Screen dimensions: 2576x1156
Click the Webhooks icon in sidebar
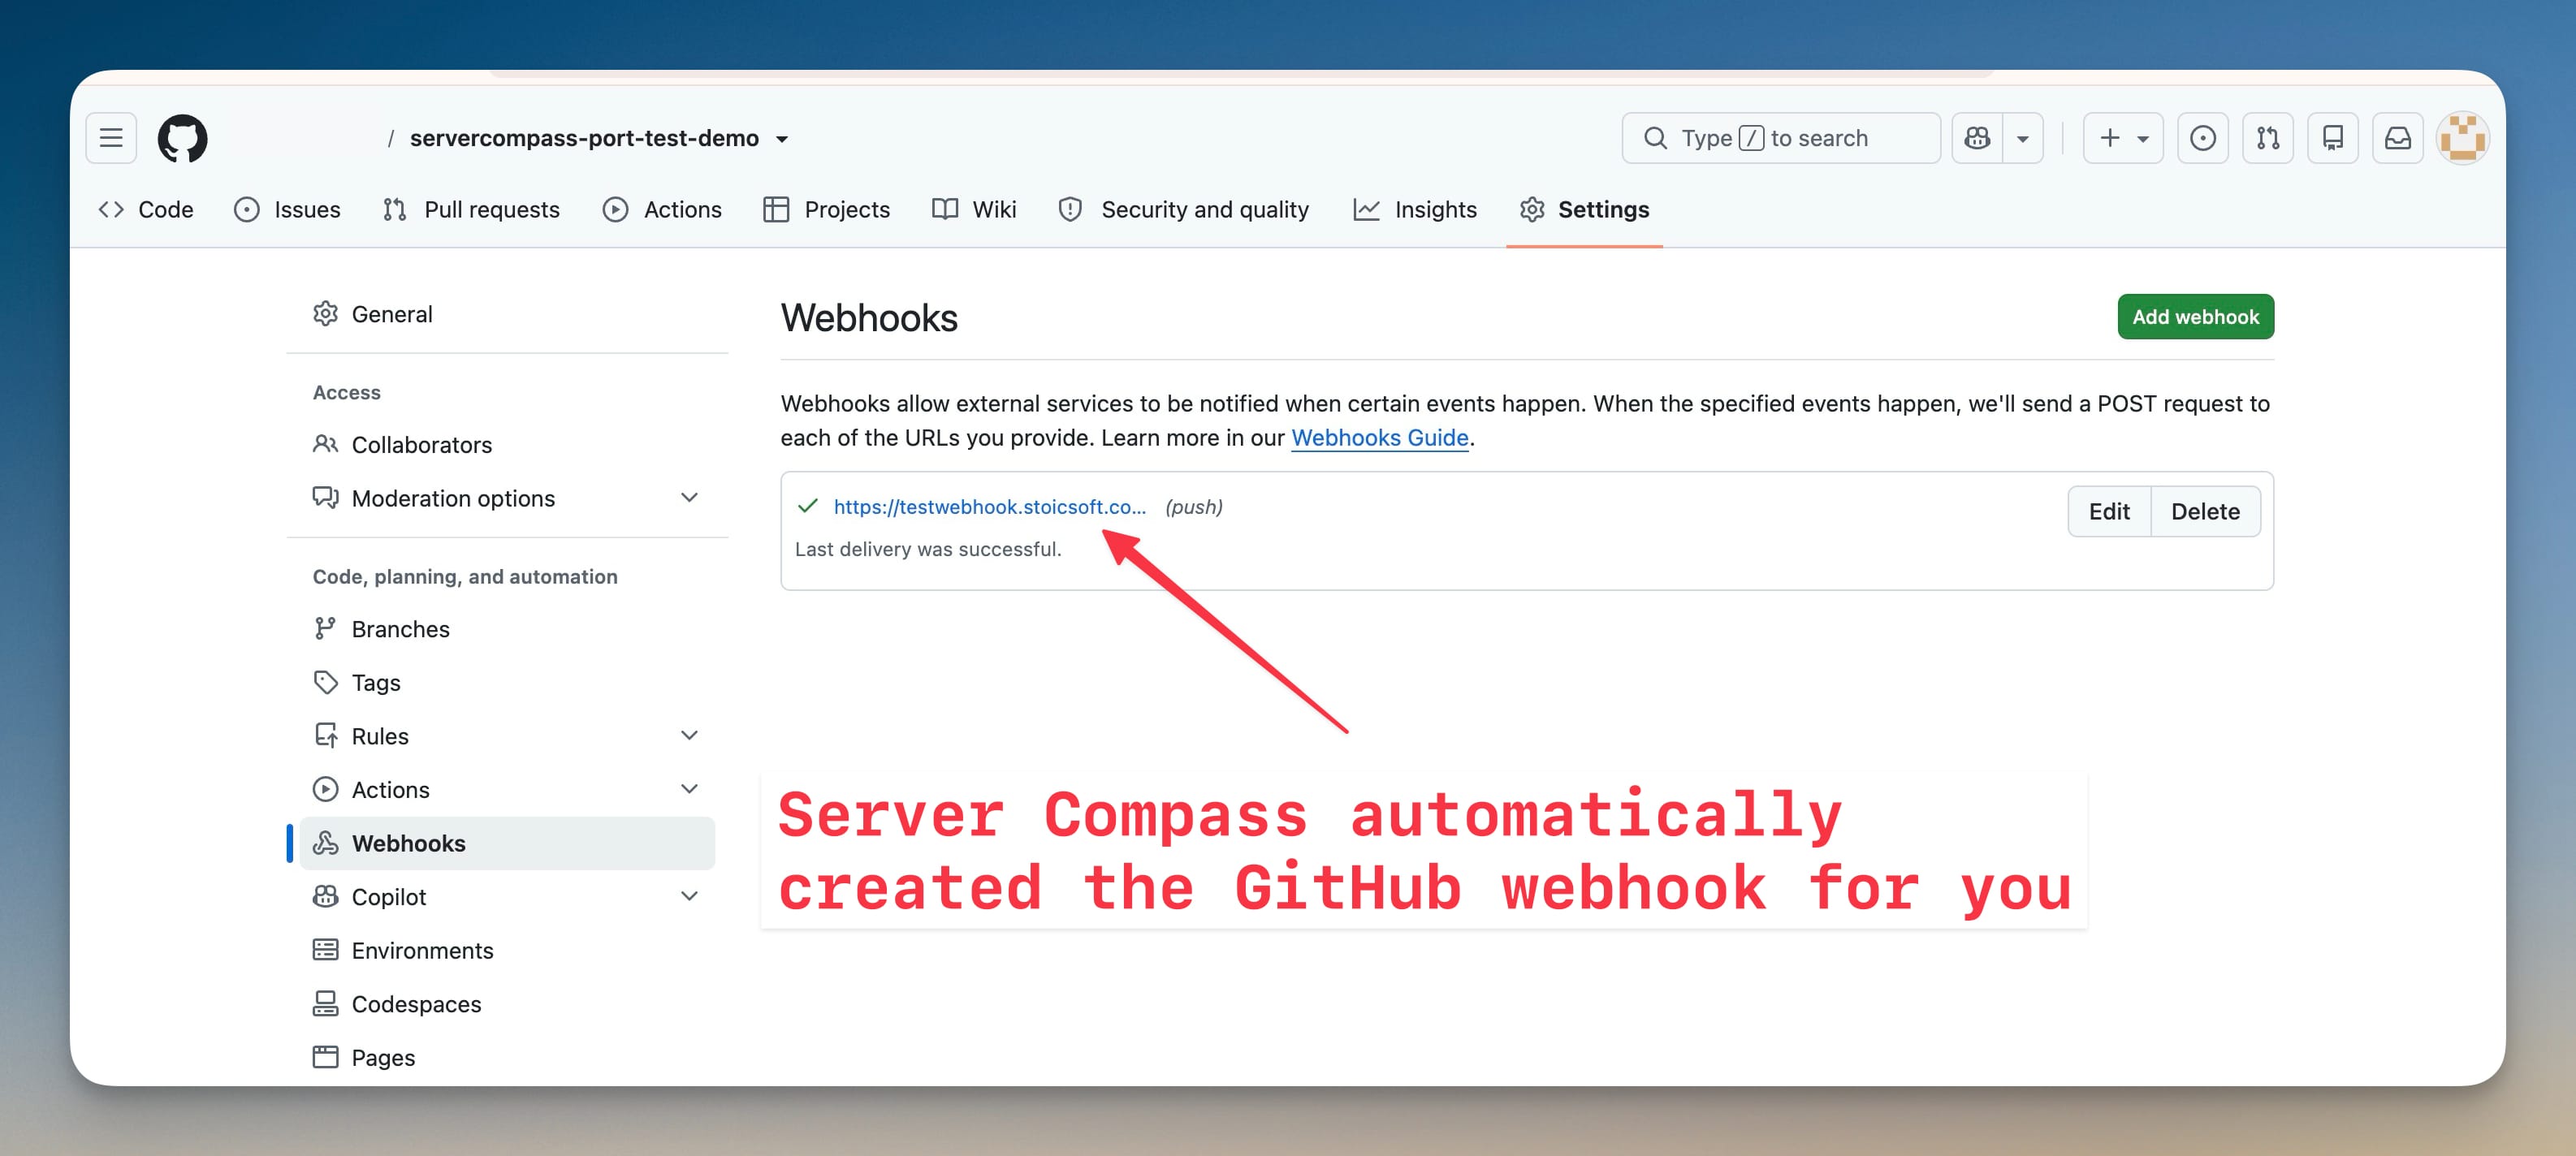point(325,843)
